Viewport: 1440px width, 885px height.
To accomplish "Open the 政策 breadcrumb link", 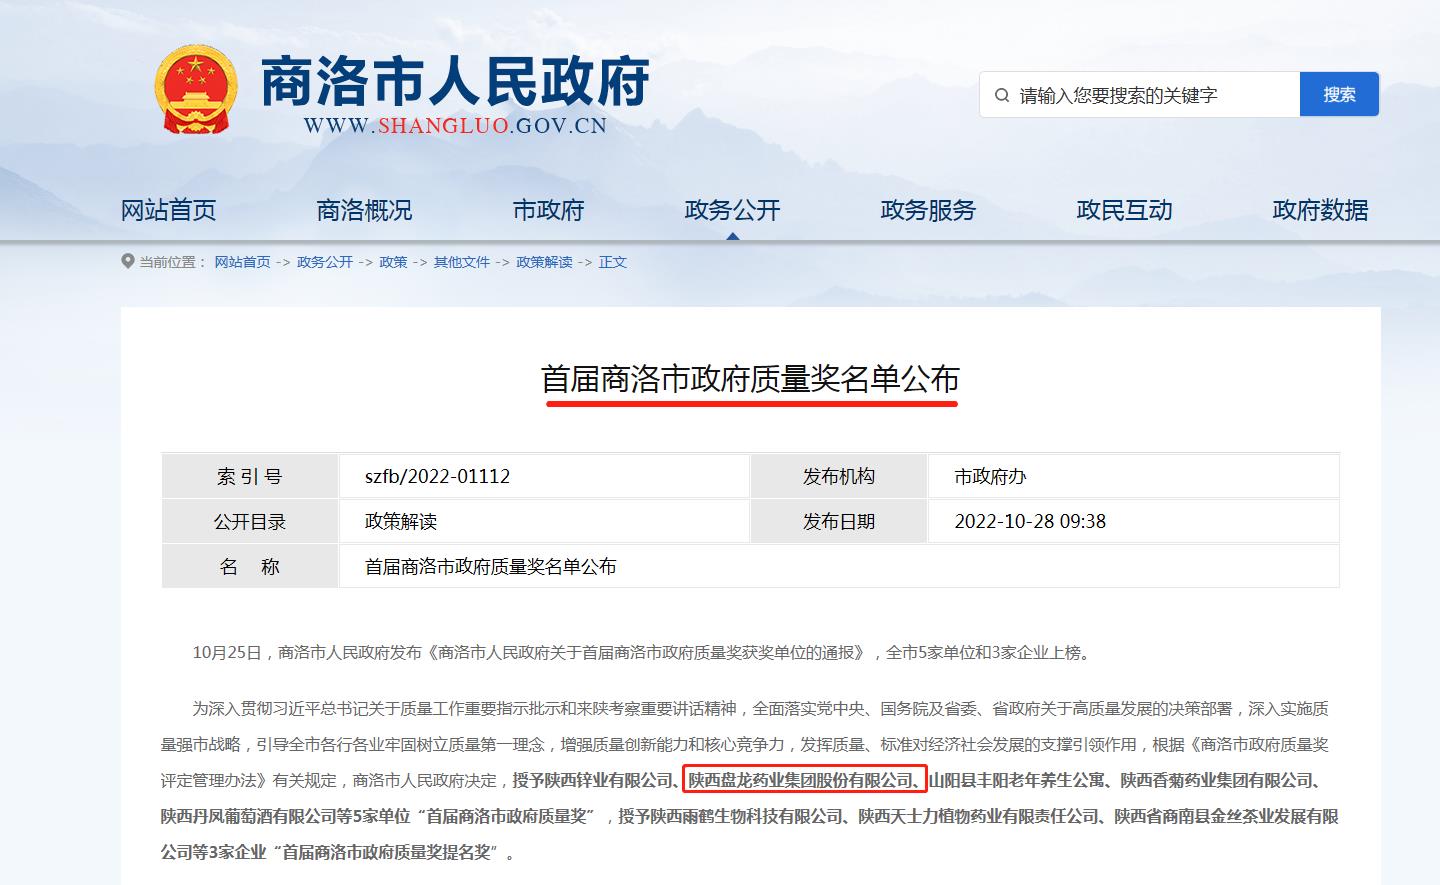I will click(x=394, y=262).
